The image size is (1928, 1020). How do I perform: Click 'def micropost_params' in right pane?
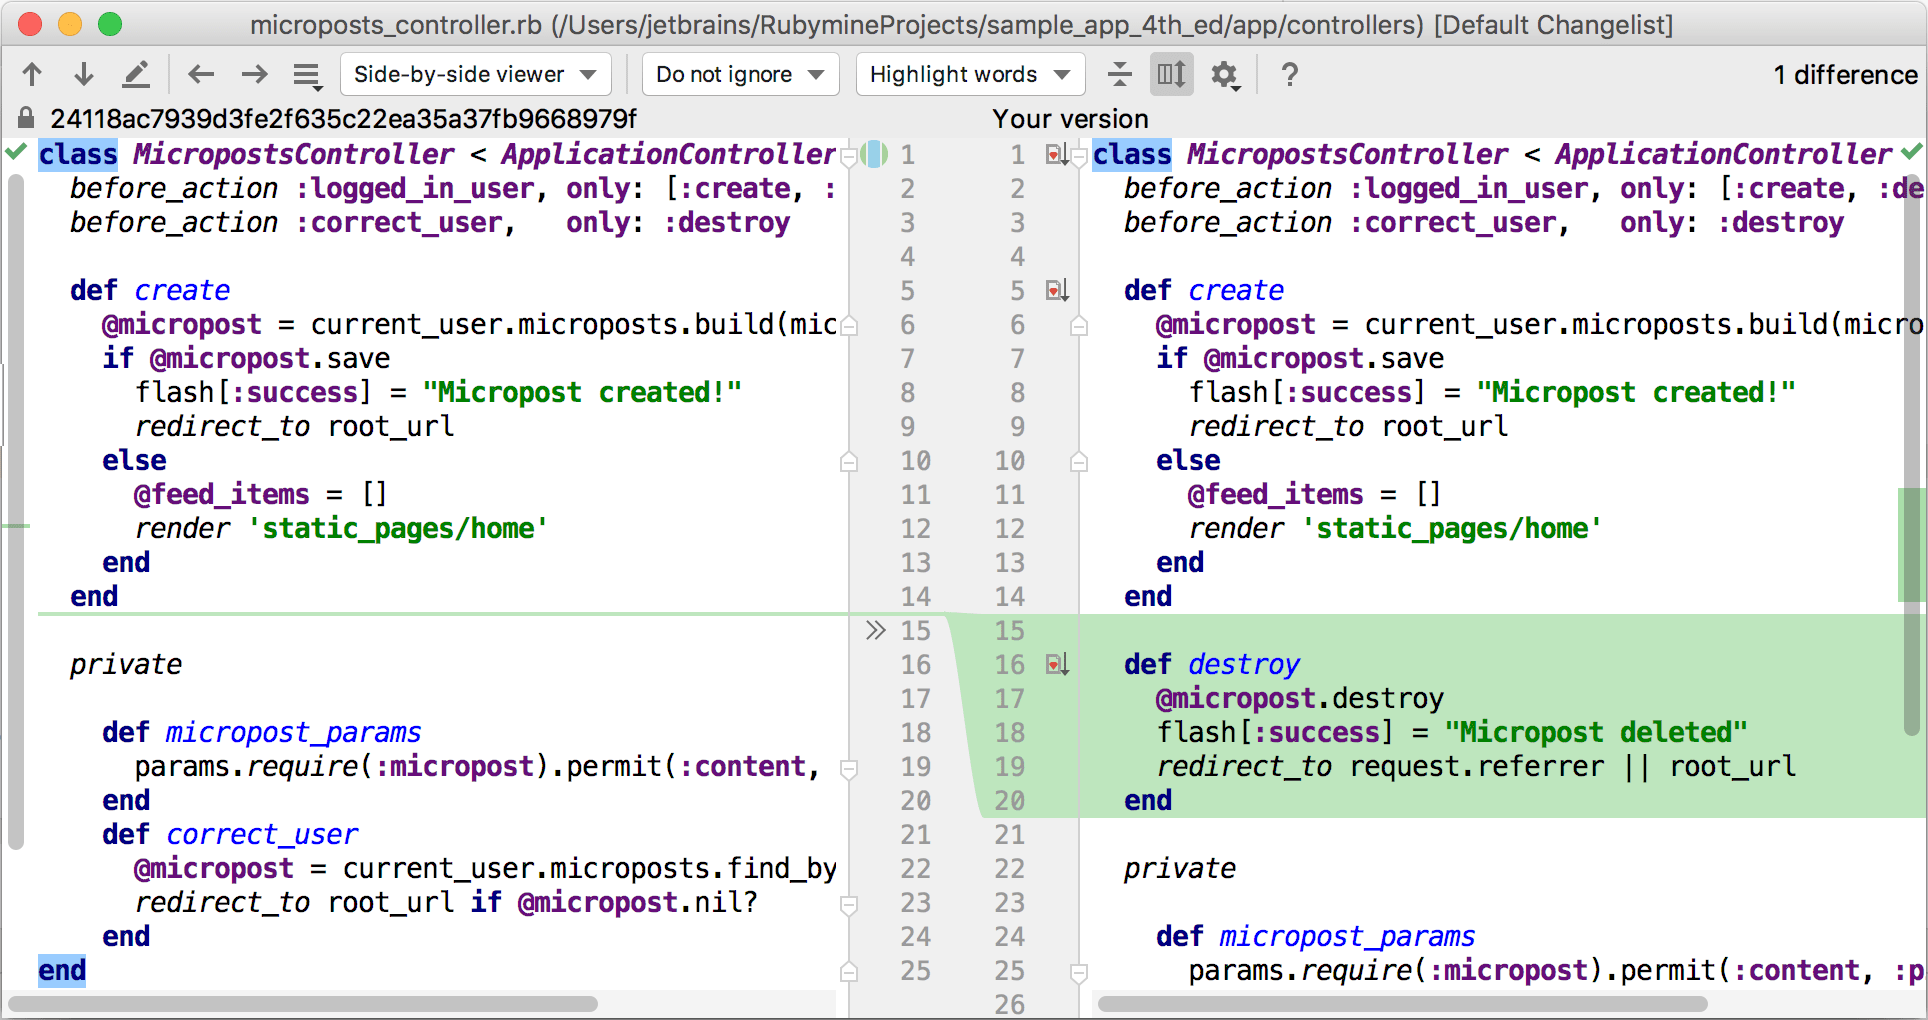[1315, 936]
